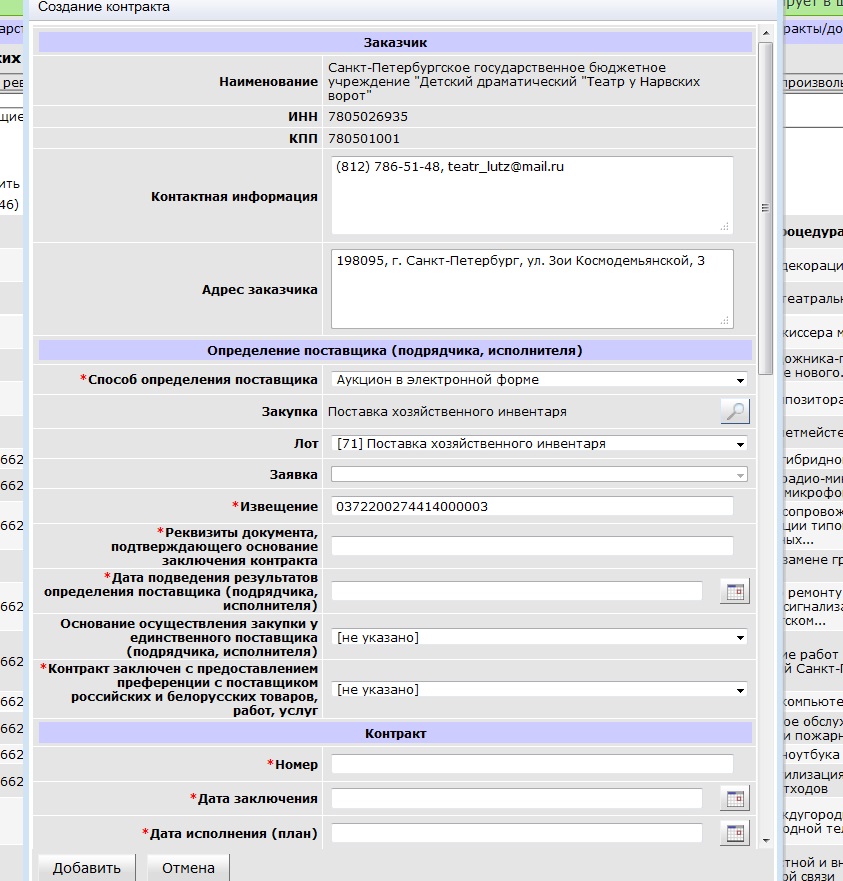The height and width of the screenshot is (881, 843).
Task: Click the dialog scroll-down arrow
Action: (x=765, y=841)
